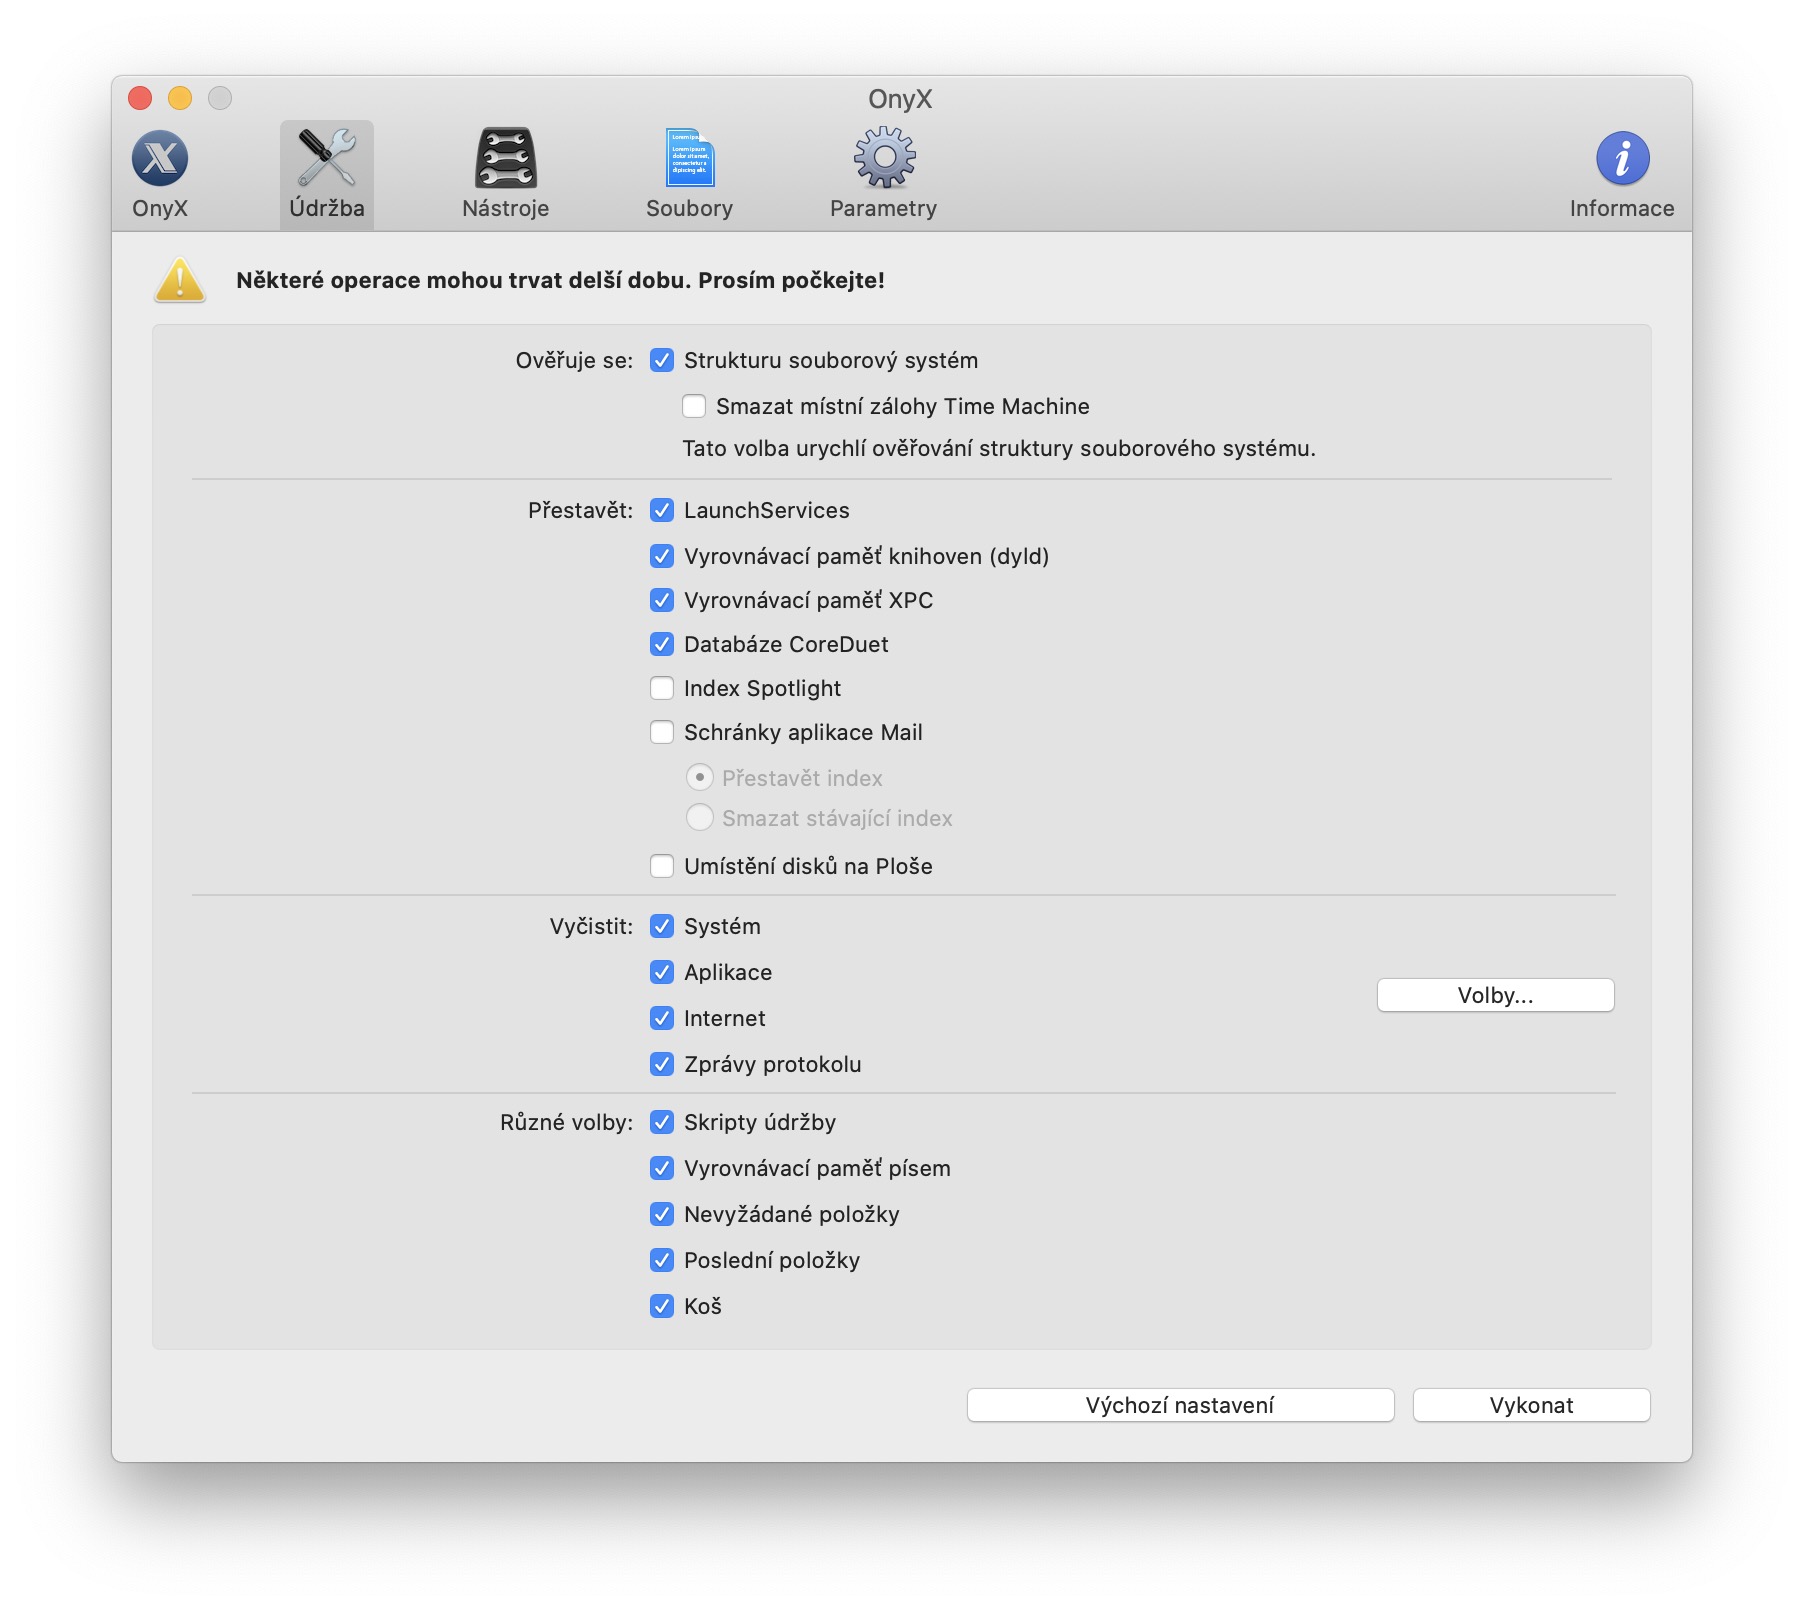
Task: Click the yellow warning triangle icon
Action: (x=180, y=280)
